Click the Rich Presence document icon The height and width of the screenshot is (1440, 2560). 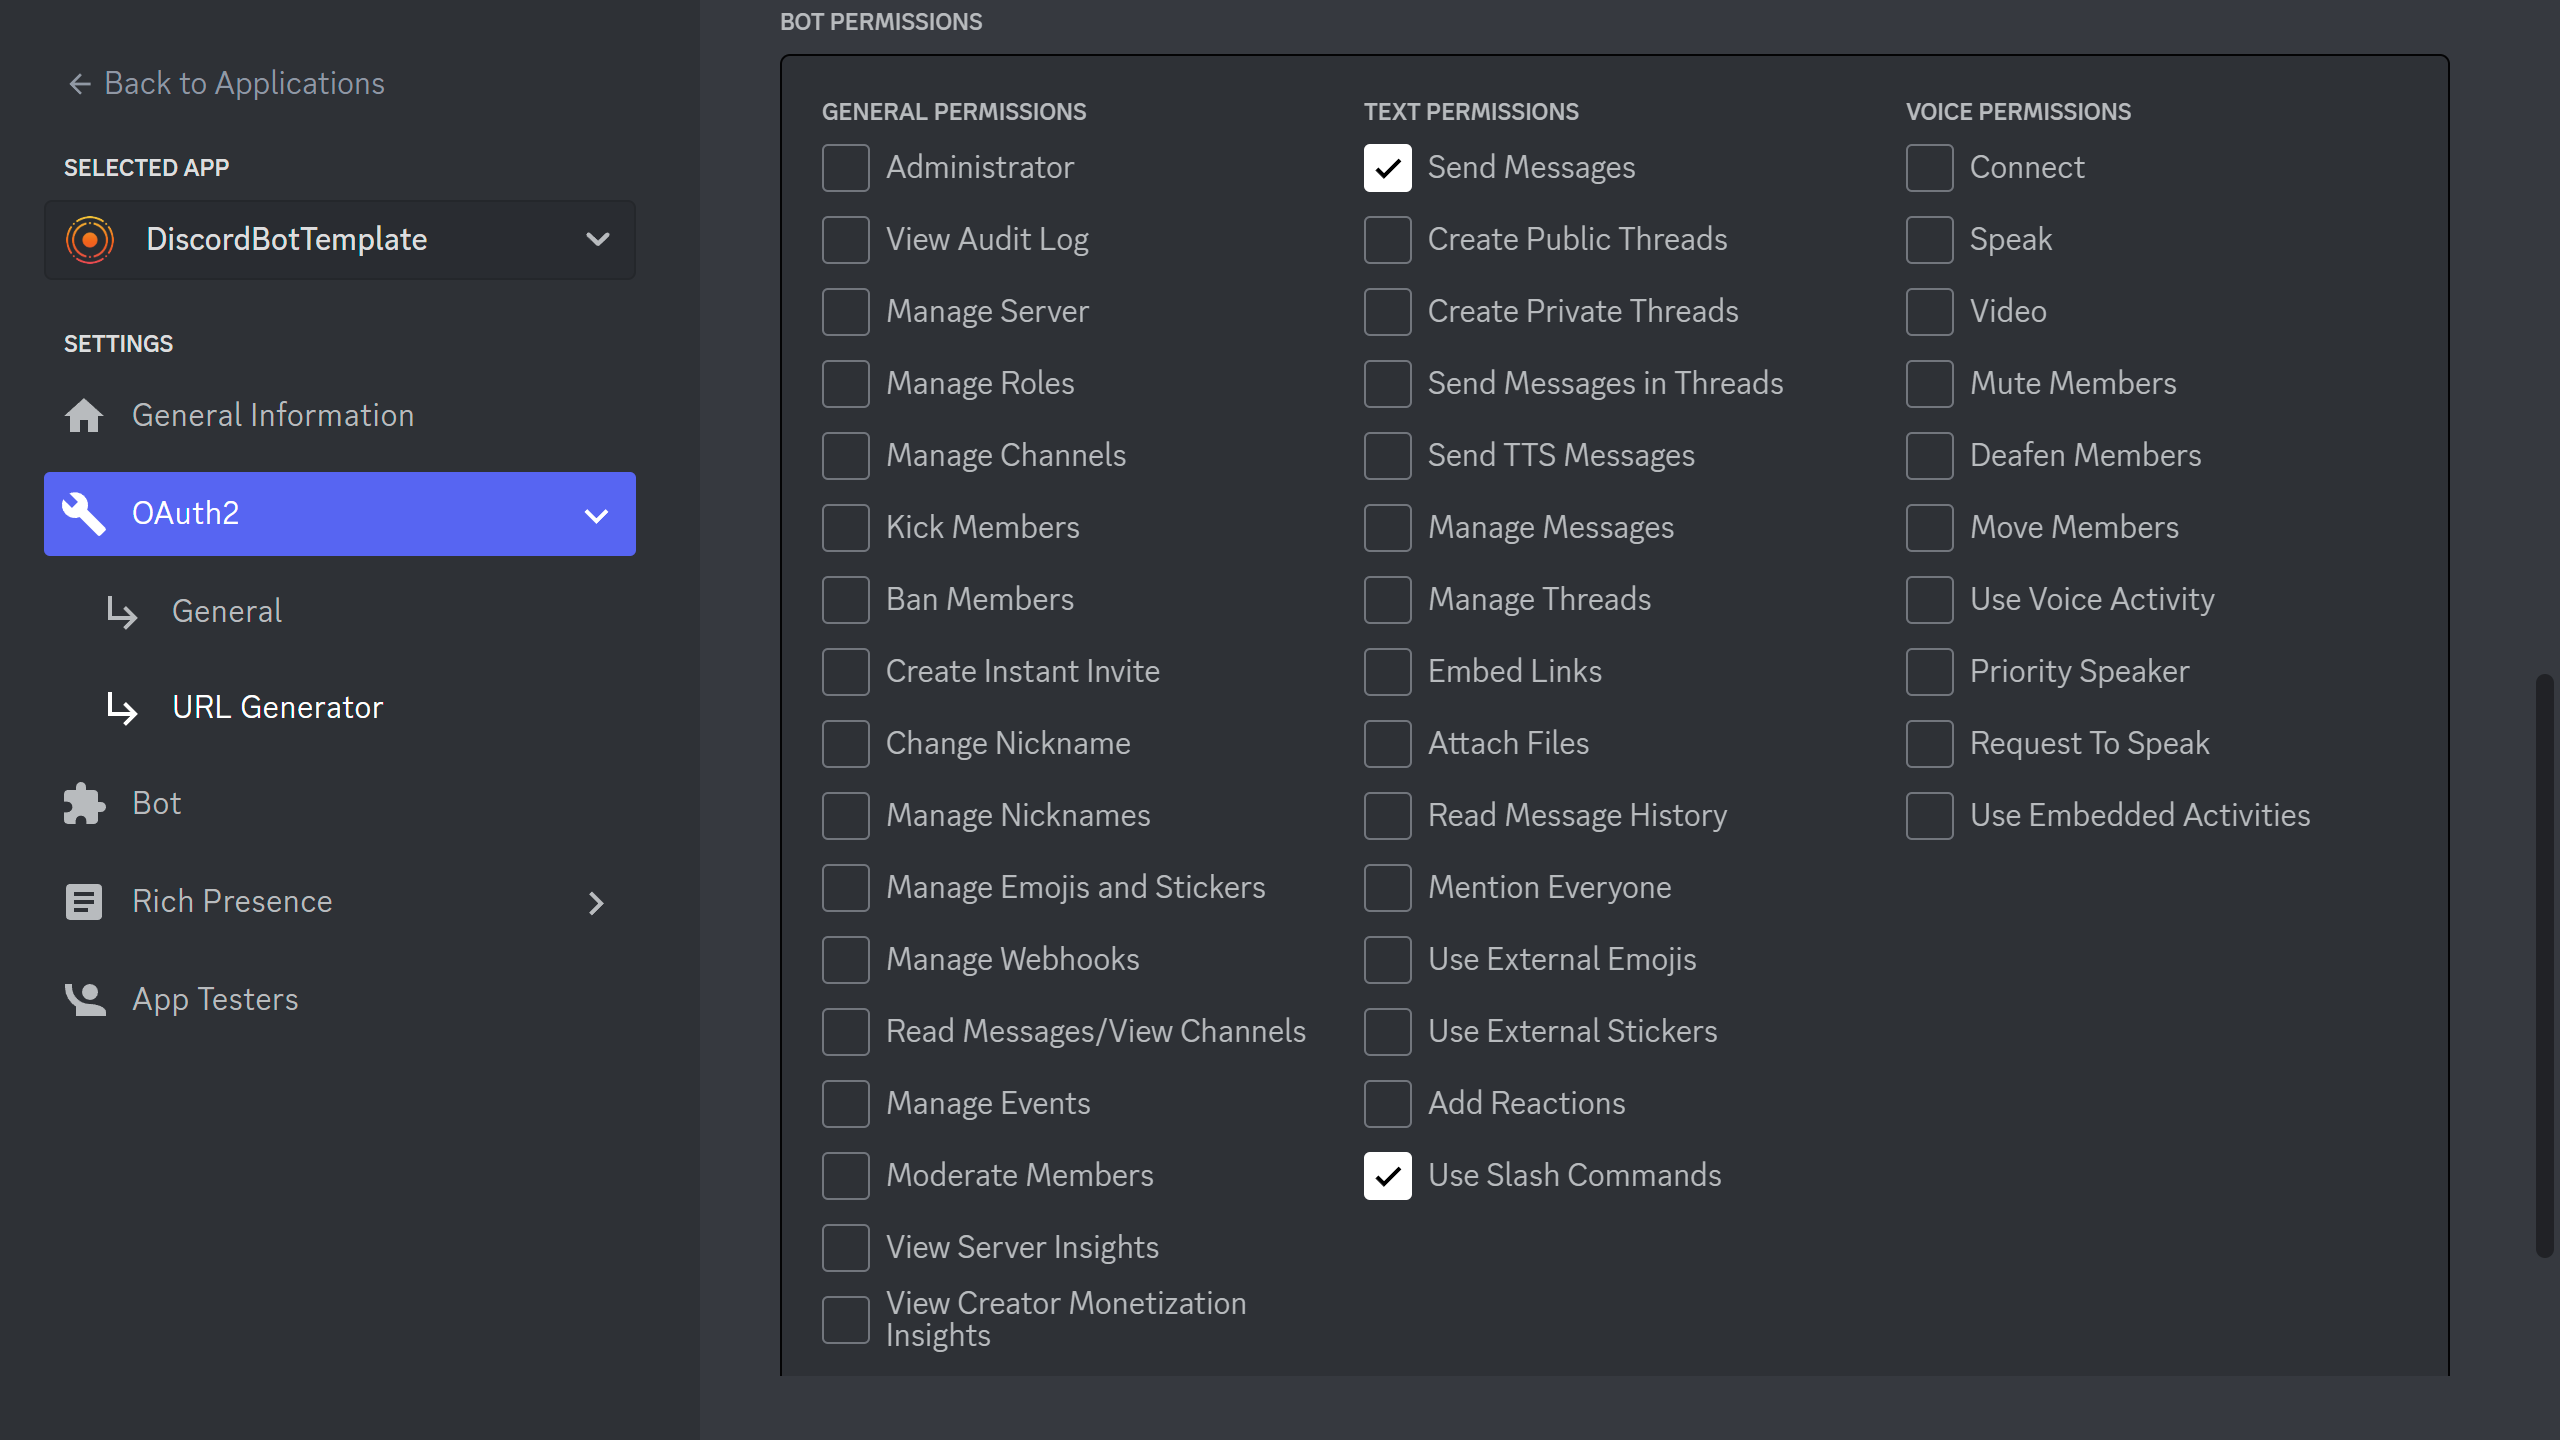pos(84,901)
